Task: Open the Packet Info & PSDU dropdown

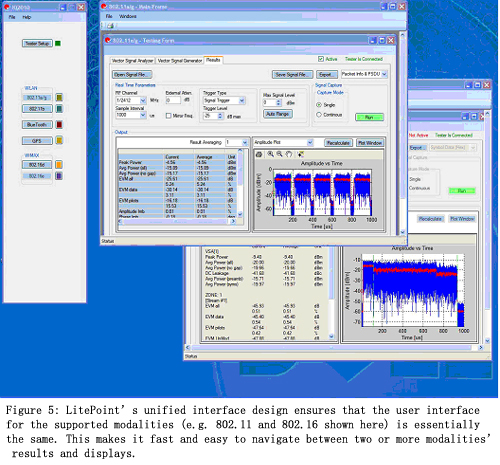Action: 384,74
